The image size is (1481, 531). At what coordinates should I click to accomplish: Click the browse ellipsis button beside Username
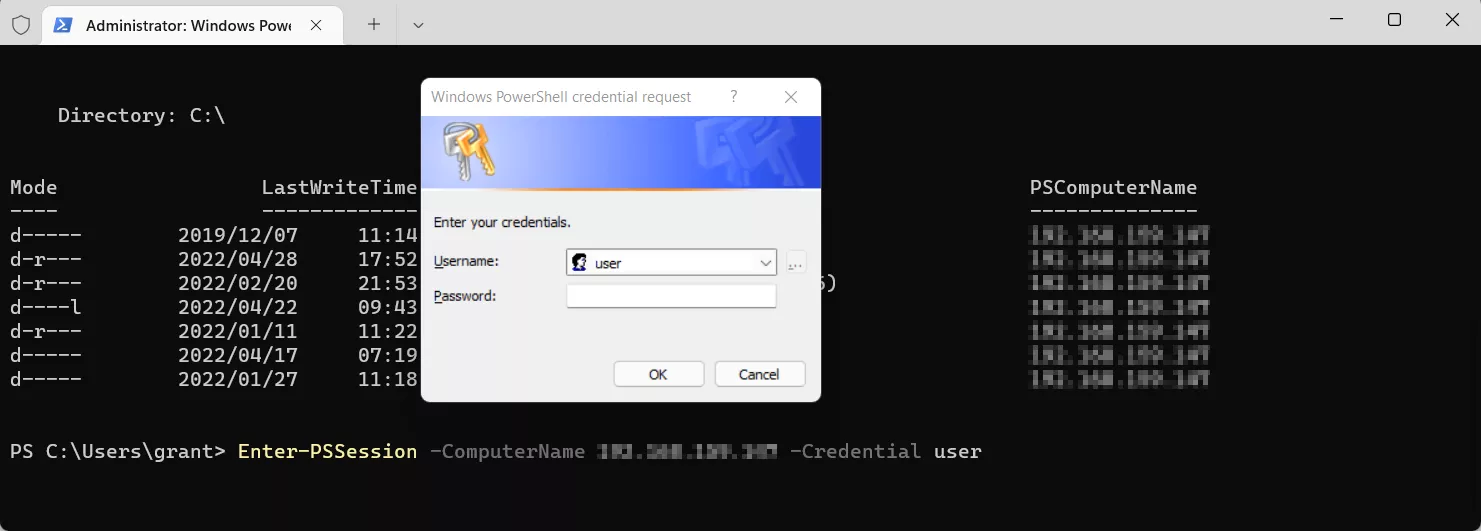796,263
